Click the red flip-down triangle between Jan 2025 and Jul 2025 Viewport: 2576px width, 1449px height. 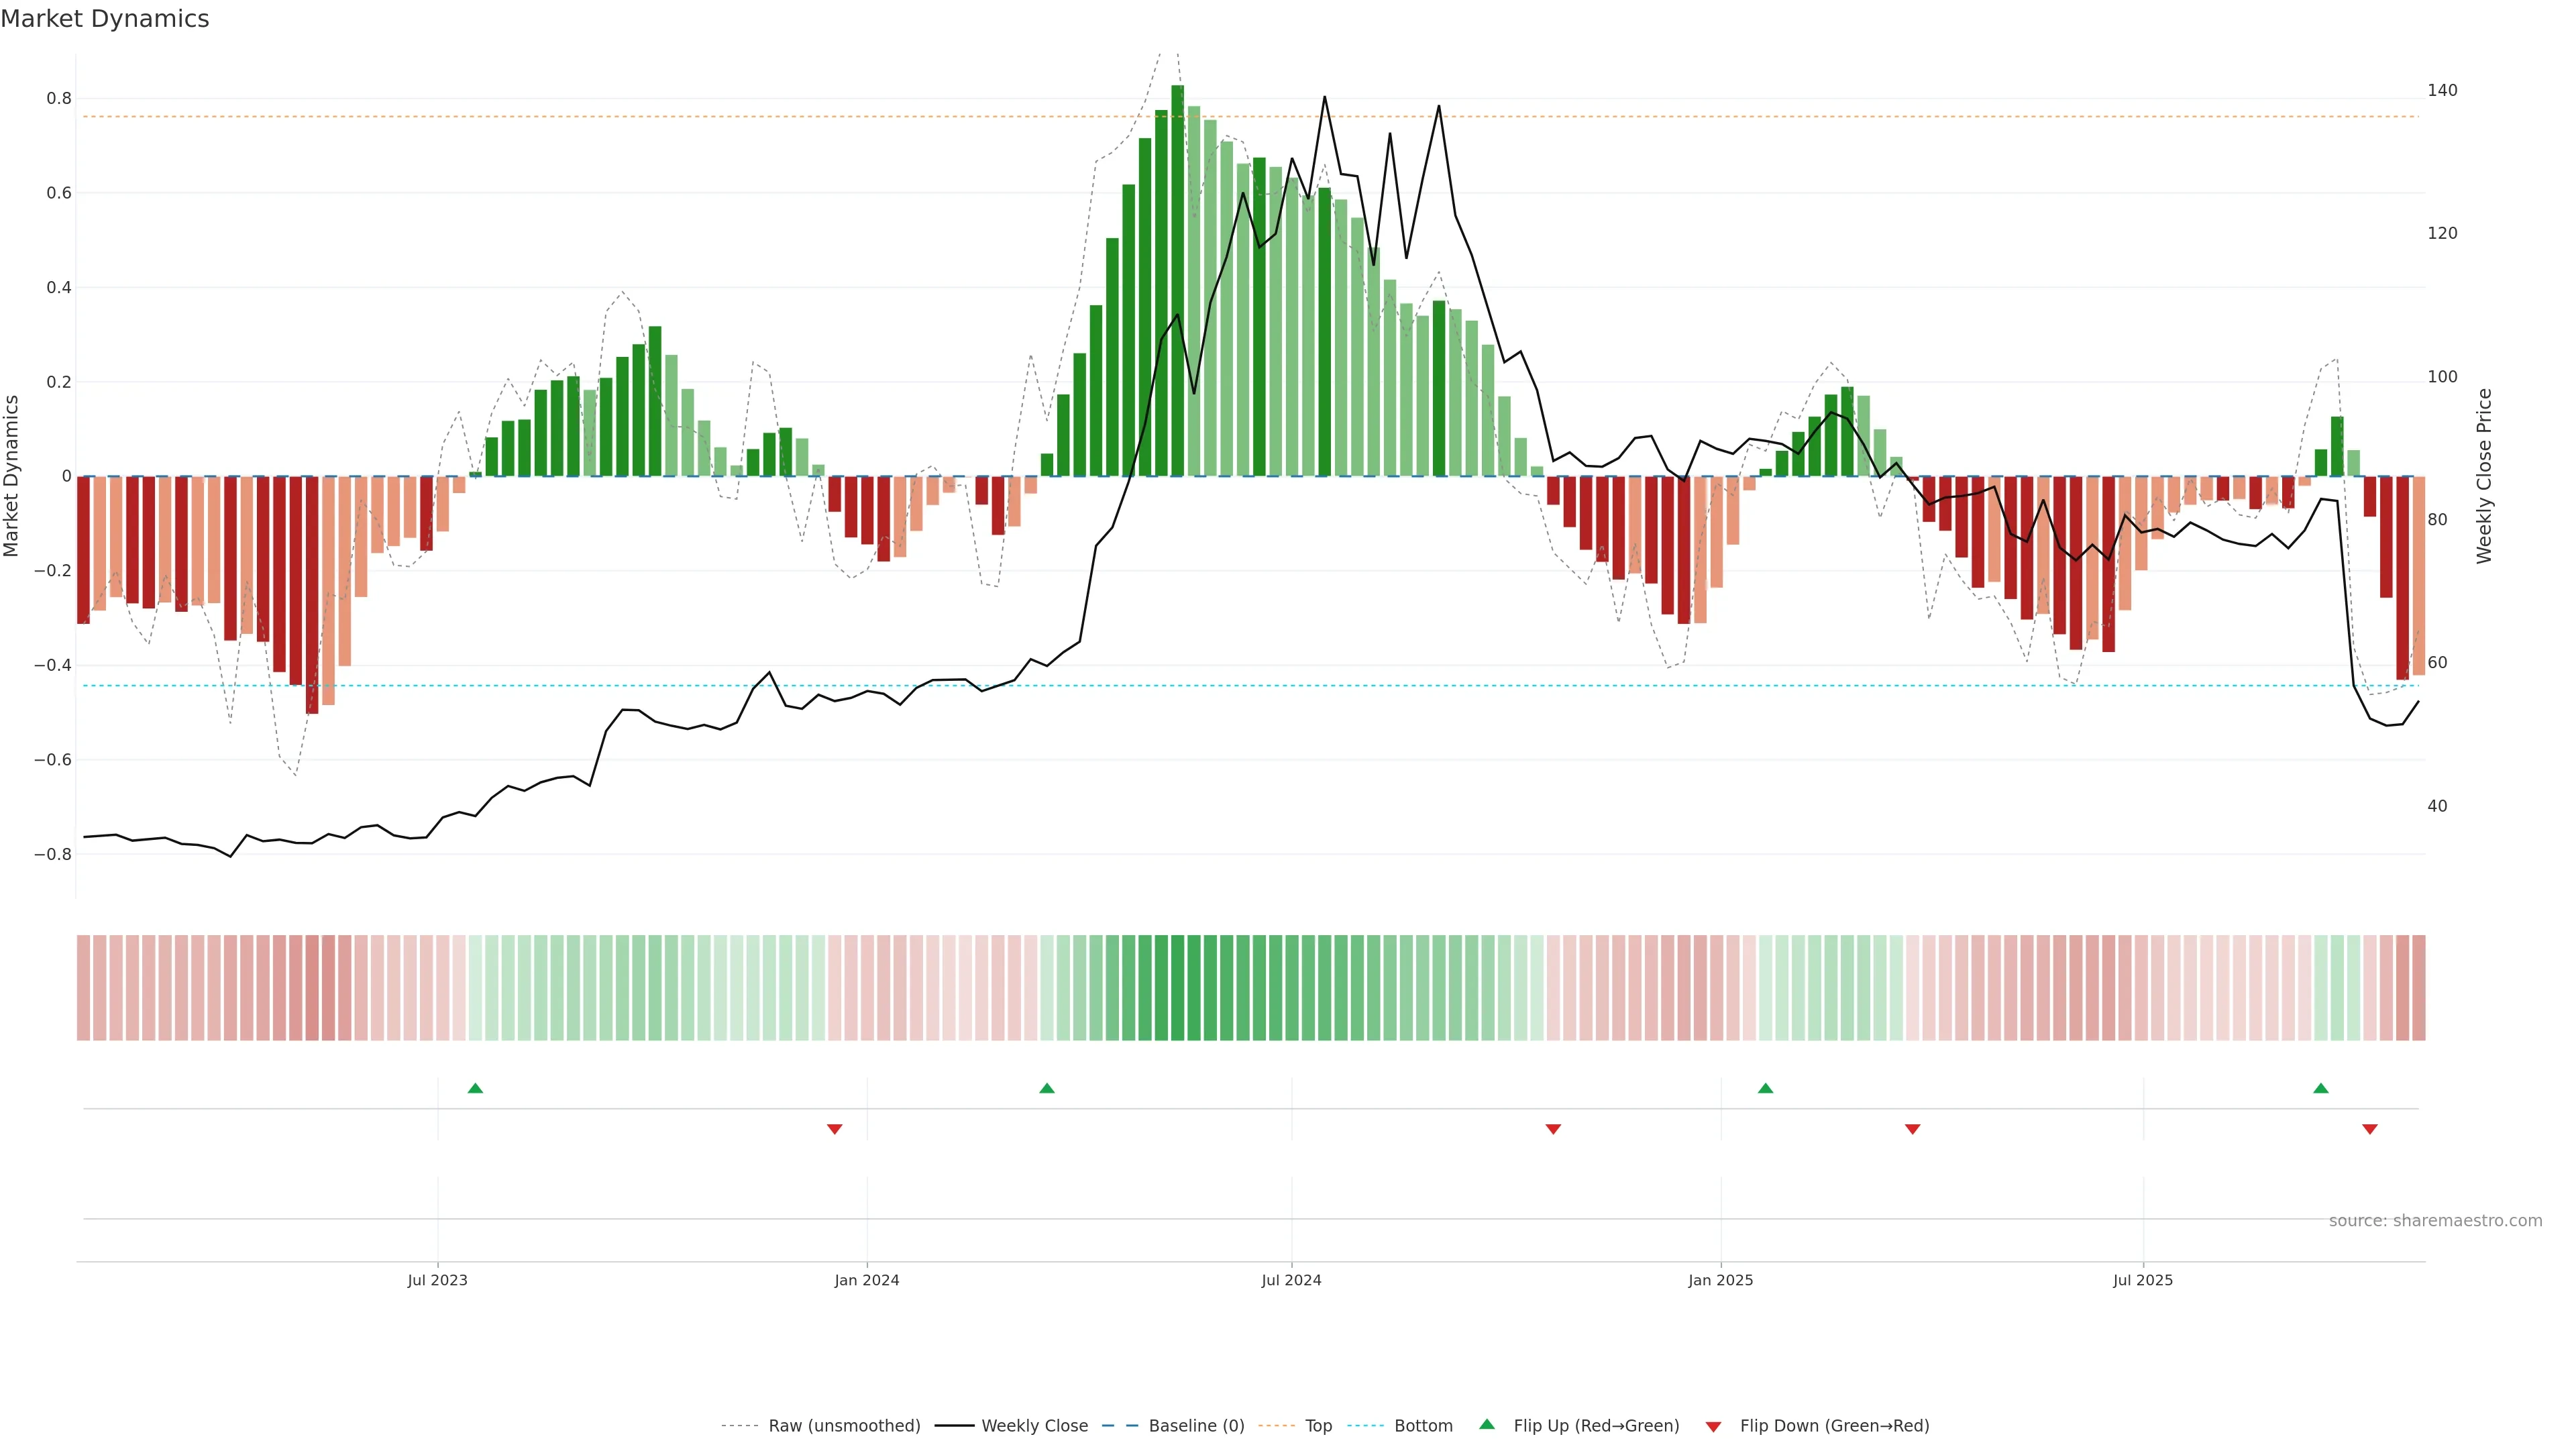(1913, 1129)
